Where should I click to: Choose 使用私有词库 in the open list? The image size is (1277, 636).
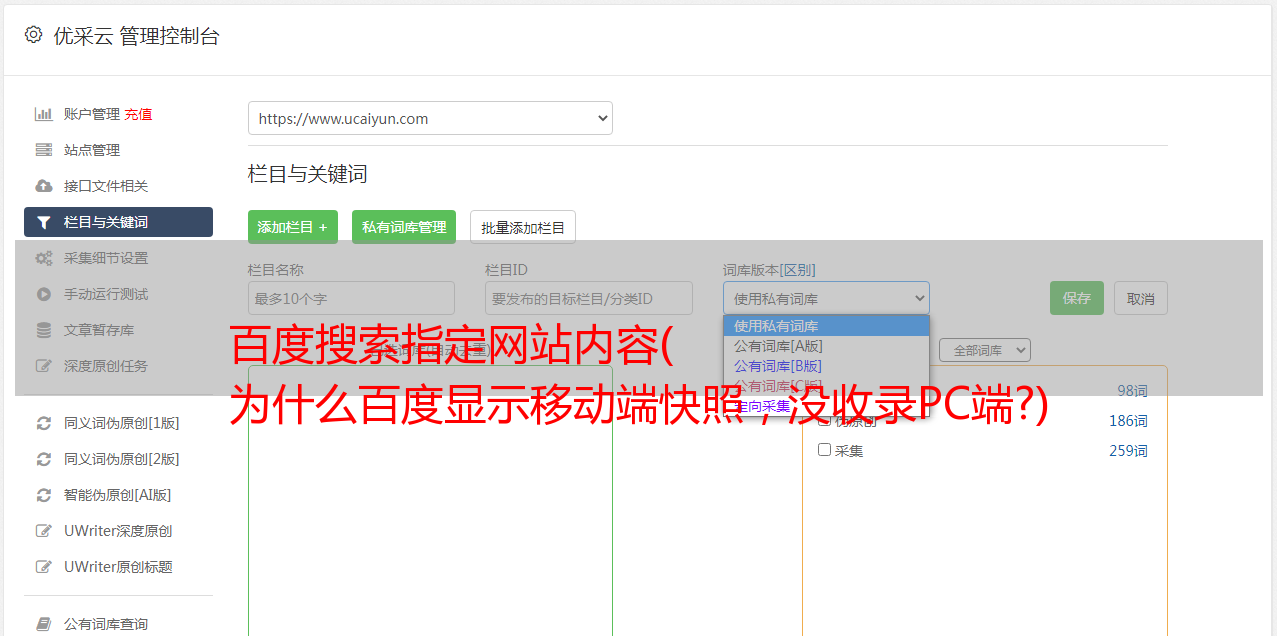pos(826,326)
